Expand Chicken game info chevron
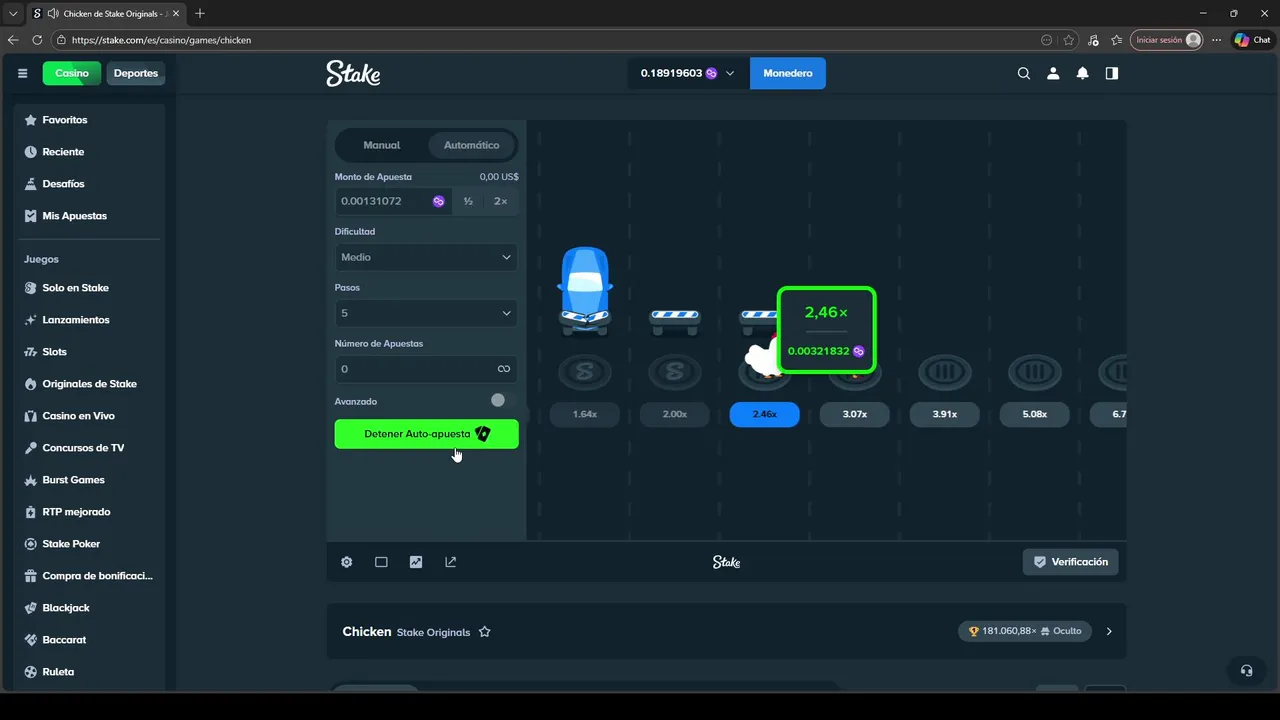The height and width of the screenshot is (720, 1280). coord(1109,631)
